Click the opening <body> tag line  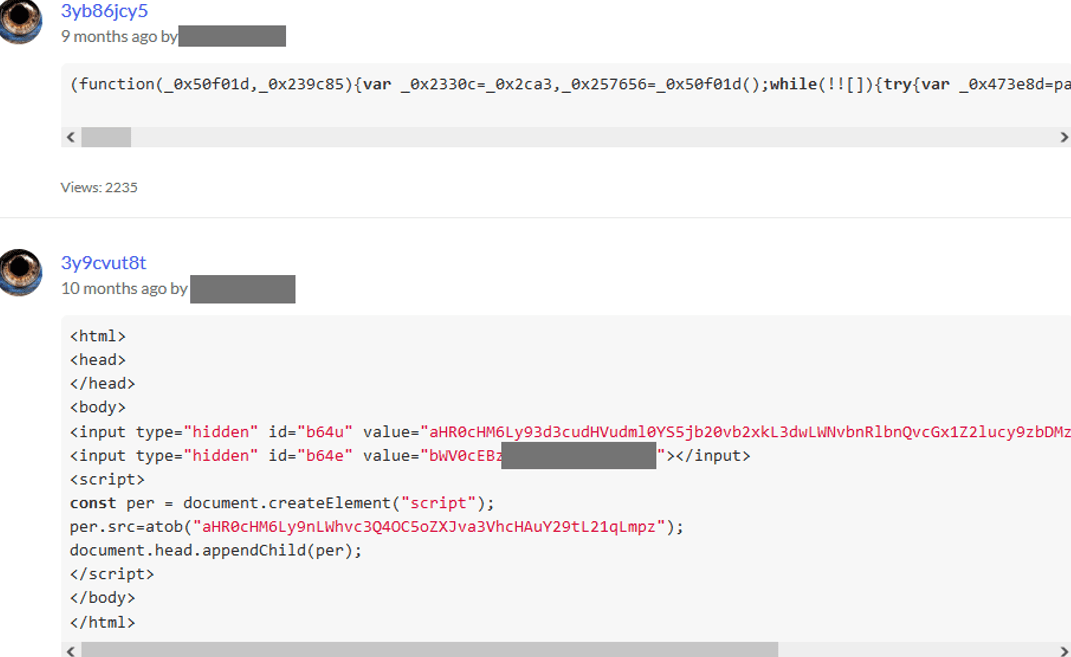point(98,408)
